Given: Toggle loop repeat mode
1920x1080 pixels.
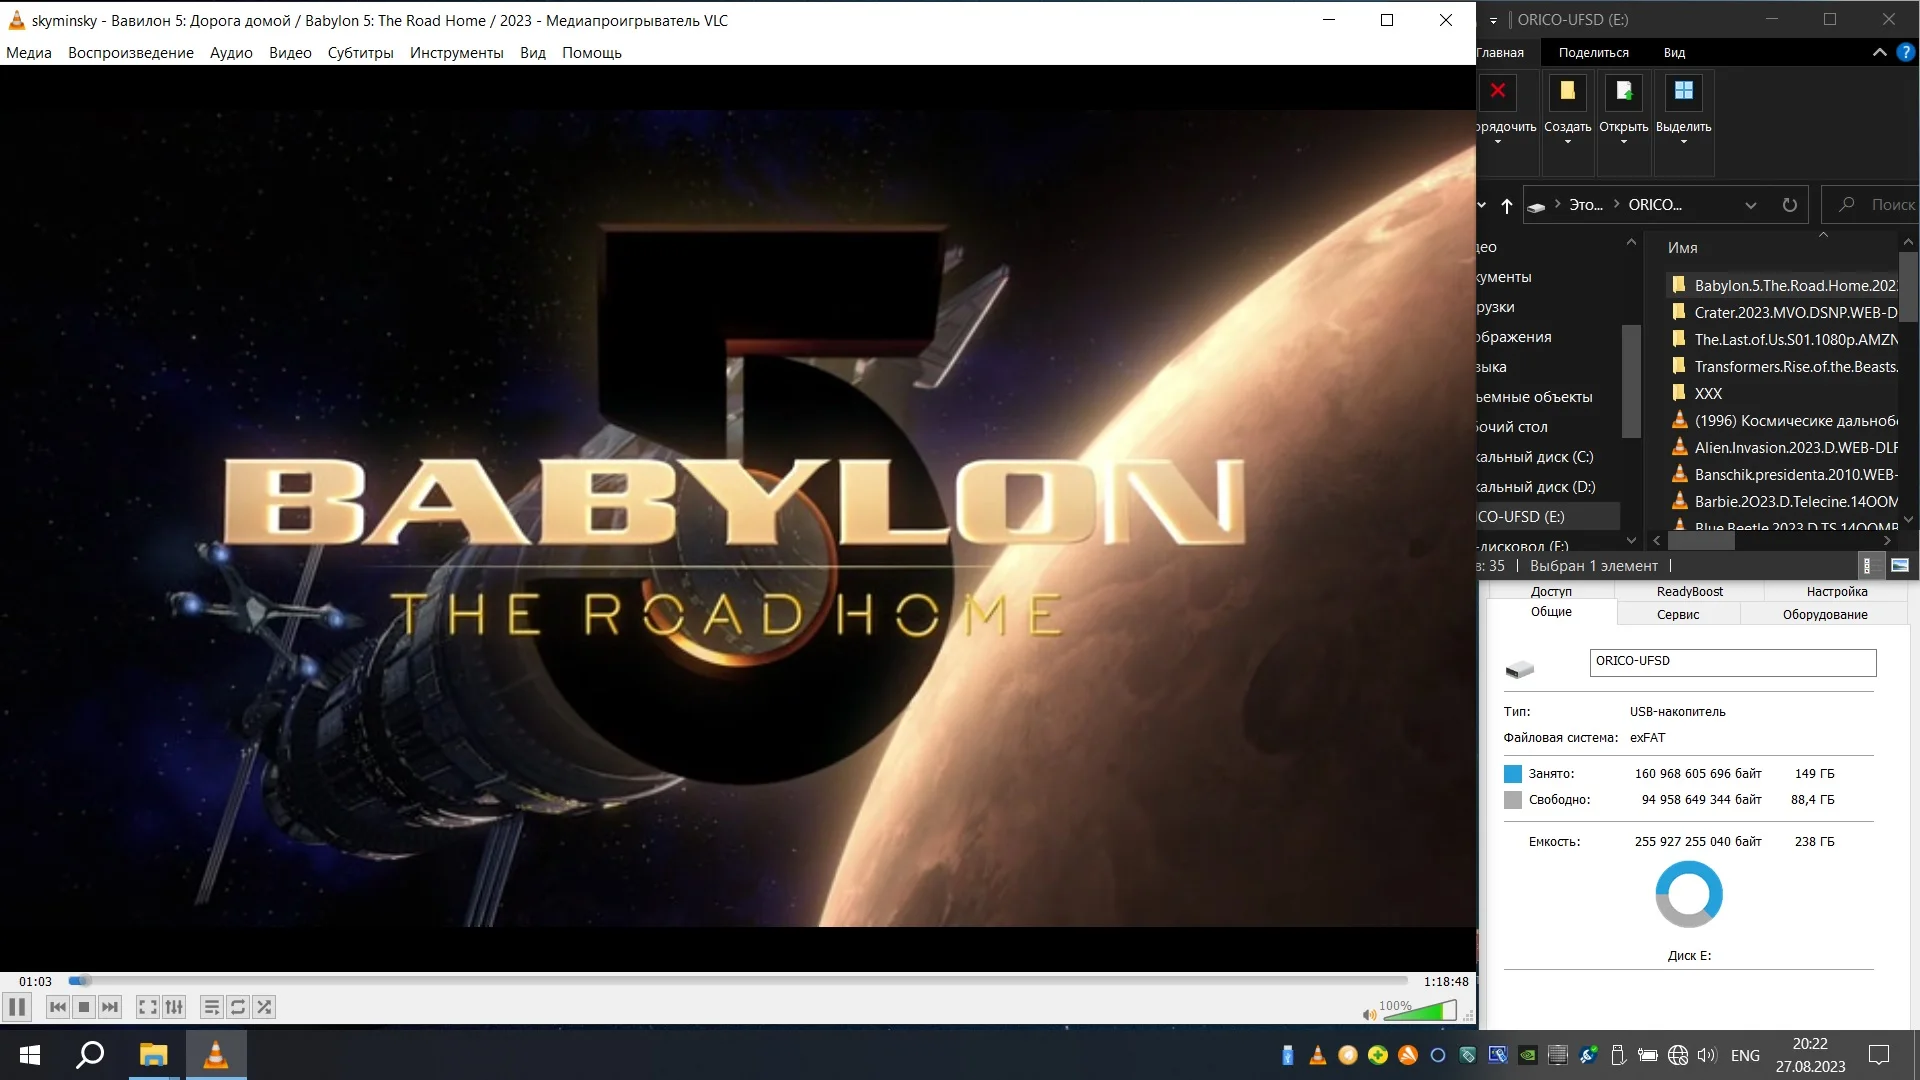Looking at the screenshot, I should pyautogui.click(x=238, y=1007).
